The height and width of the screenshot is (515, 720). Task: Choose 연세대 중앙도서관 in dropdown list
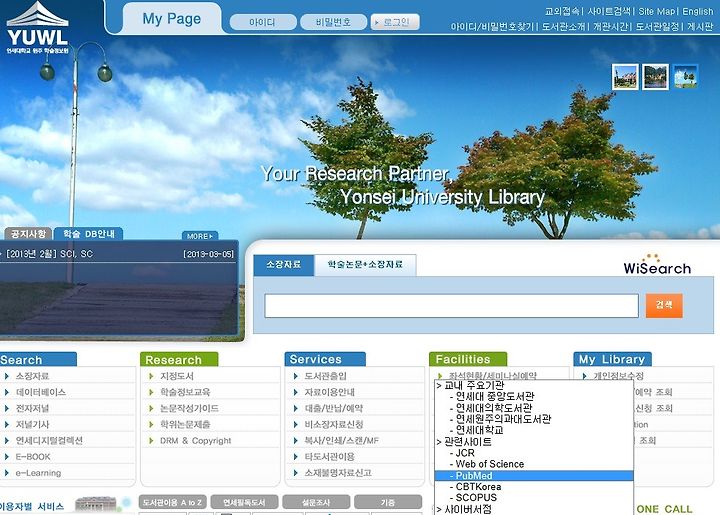pos(534,396)
